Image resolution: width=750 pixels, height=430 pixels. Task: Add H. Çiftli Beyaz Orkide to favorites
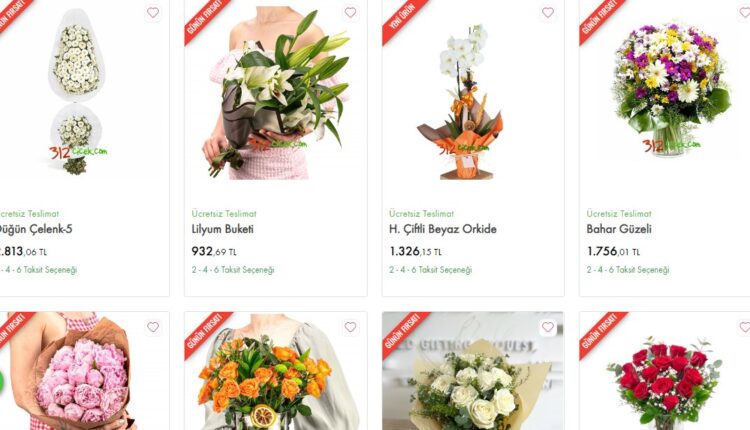pyautogui.click(x=548, y=12)
